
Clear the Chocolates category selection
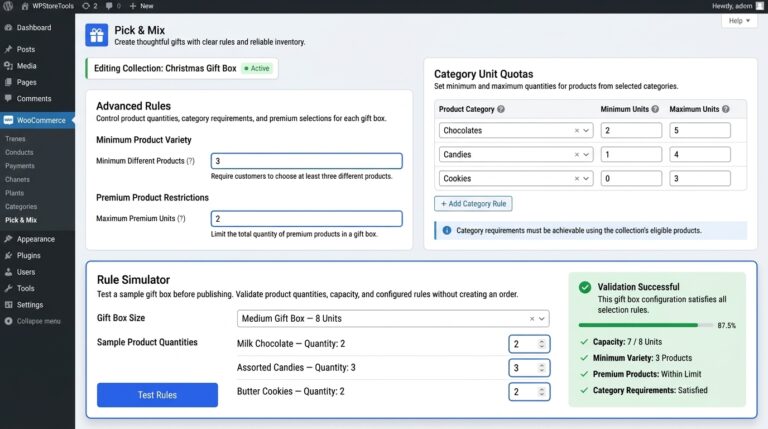click(x=576, y=130)
